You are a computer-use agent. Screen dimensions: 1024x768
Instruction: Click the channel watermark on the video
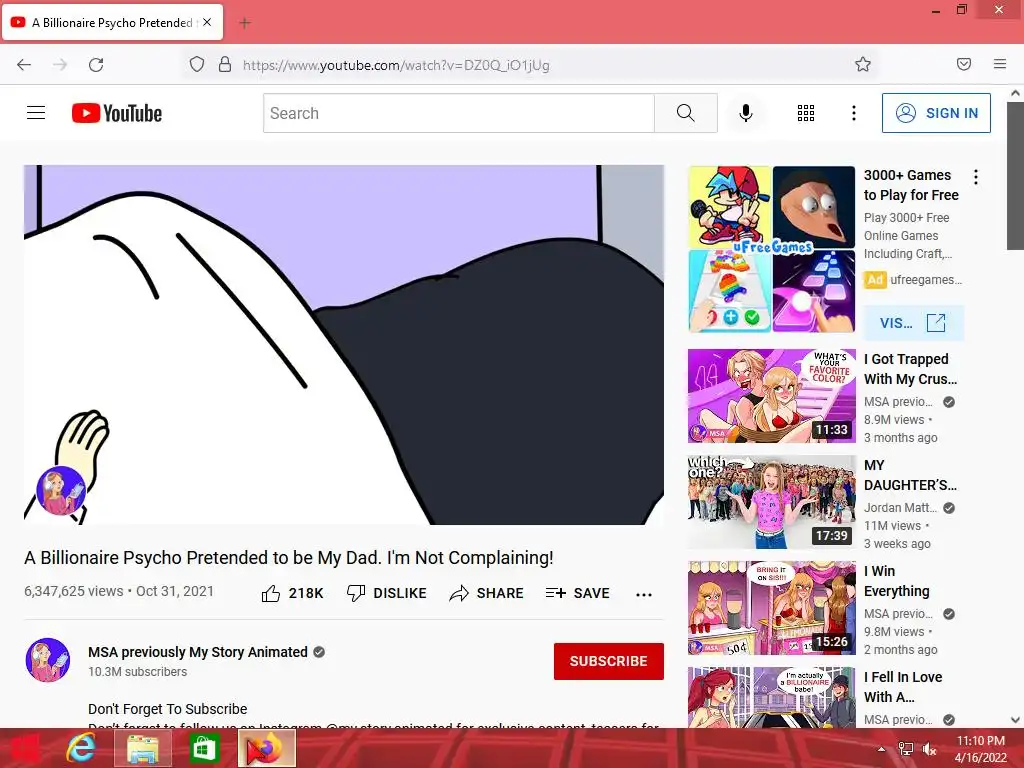coord(61,490)
